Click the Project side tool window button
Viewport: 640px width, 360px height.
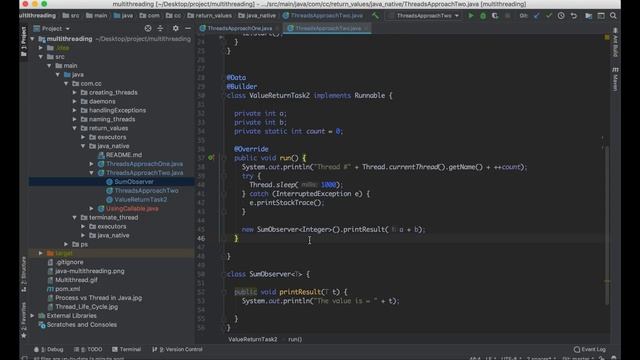[x=24, y=41]
